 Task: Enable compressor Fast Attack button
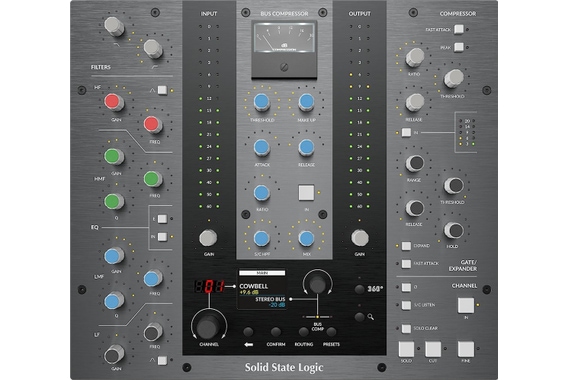coord(459,29)
